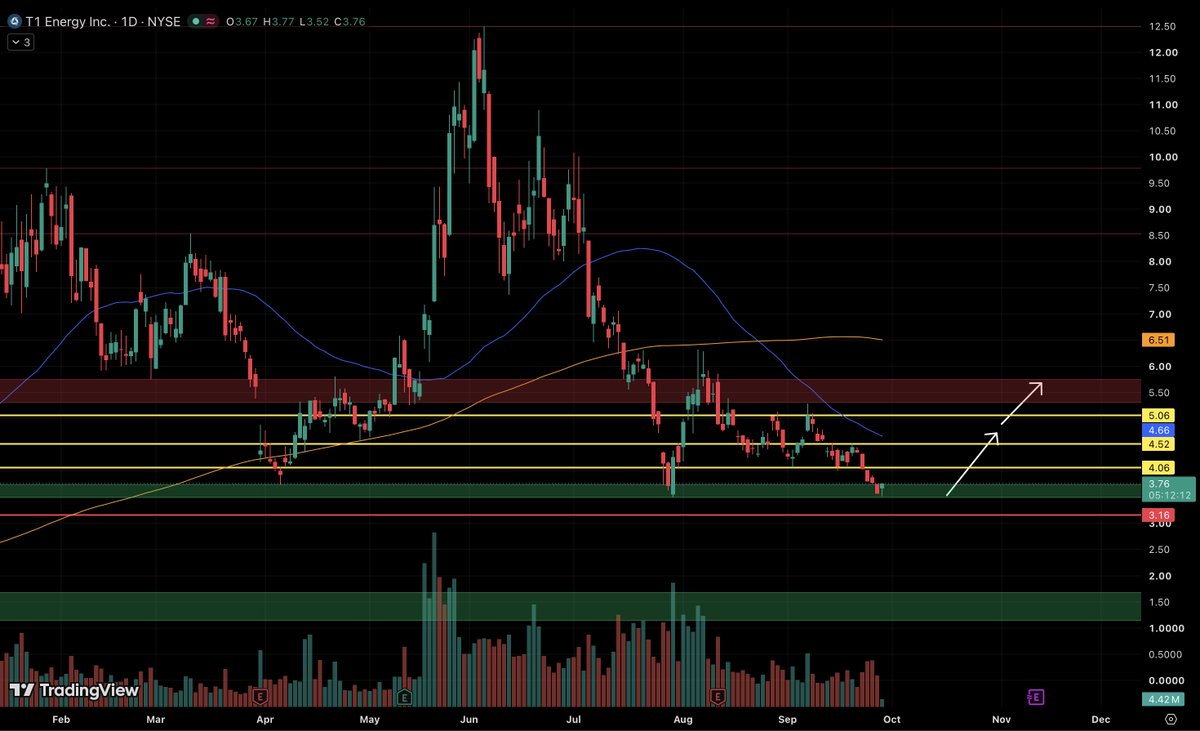Expand the collapsed indicators legend showing 3
This screenshot has height=731, width=1200.
pos(19,42)
